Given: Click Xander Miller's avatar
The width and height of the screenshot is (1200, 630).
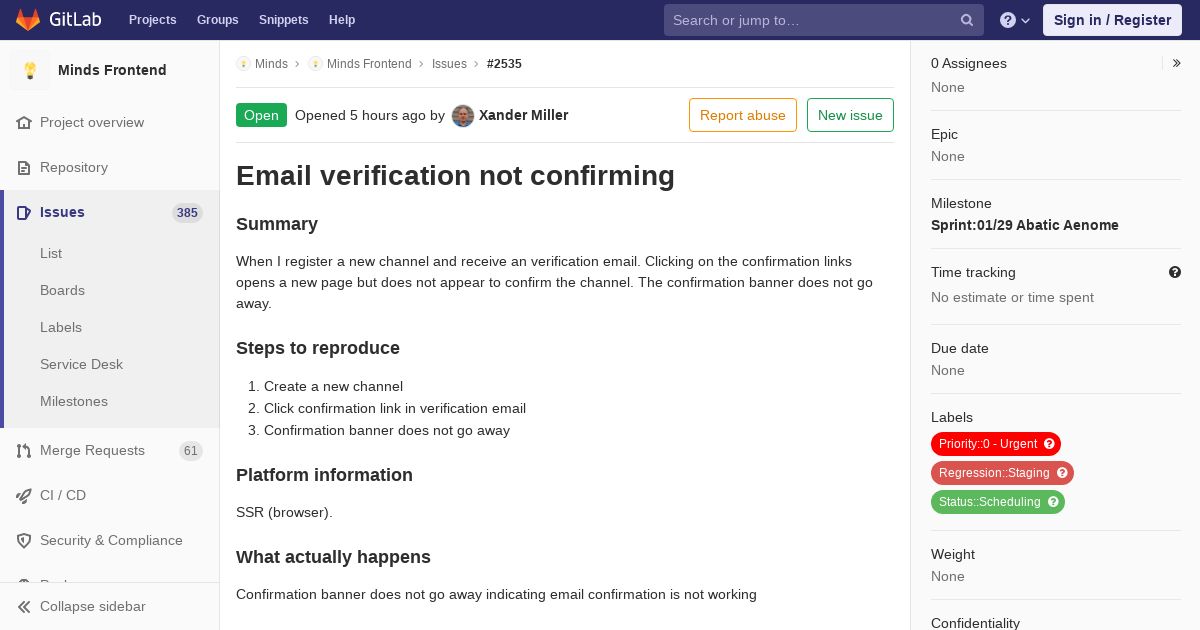Looking at the screenshot, I should pyautogui.click(x=463, y=116).
